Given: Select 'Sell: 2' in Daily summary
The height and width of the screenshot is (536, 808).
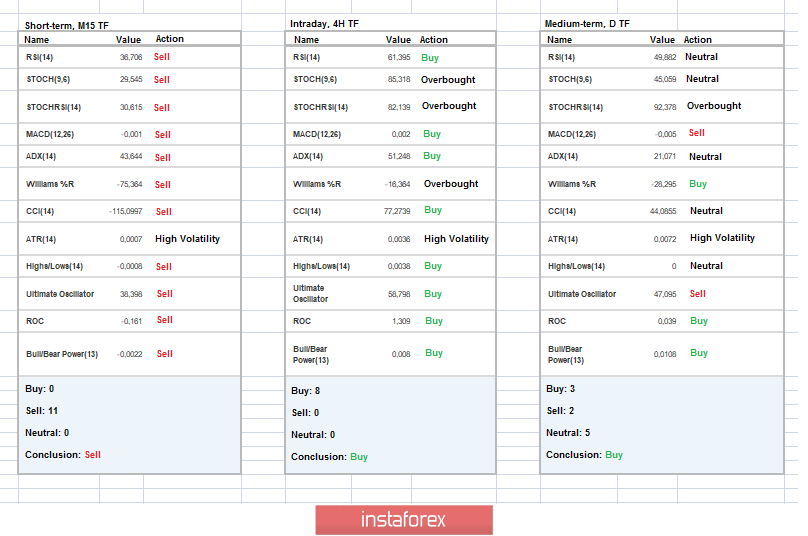Looking at the screenshot, I should point(561,411).
